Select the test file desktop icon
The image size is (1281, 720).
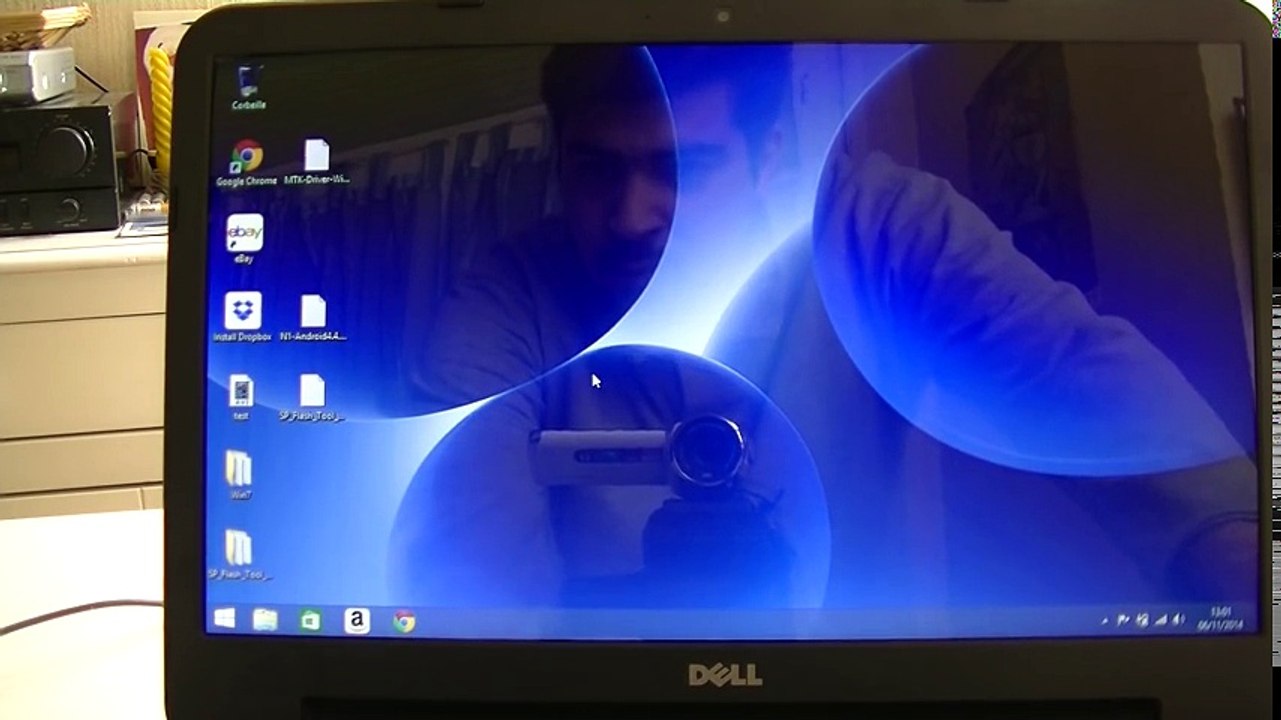tap(240, 397)
